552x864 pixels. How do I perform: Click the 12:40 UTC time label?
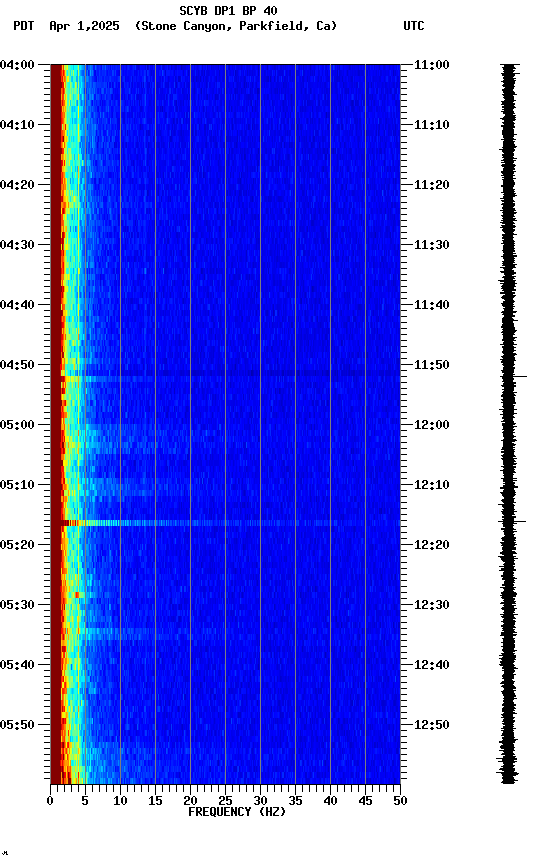coord(432,665)
